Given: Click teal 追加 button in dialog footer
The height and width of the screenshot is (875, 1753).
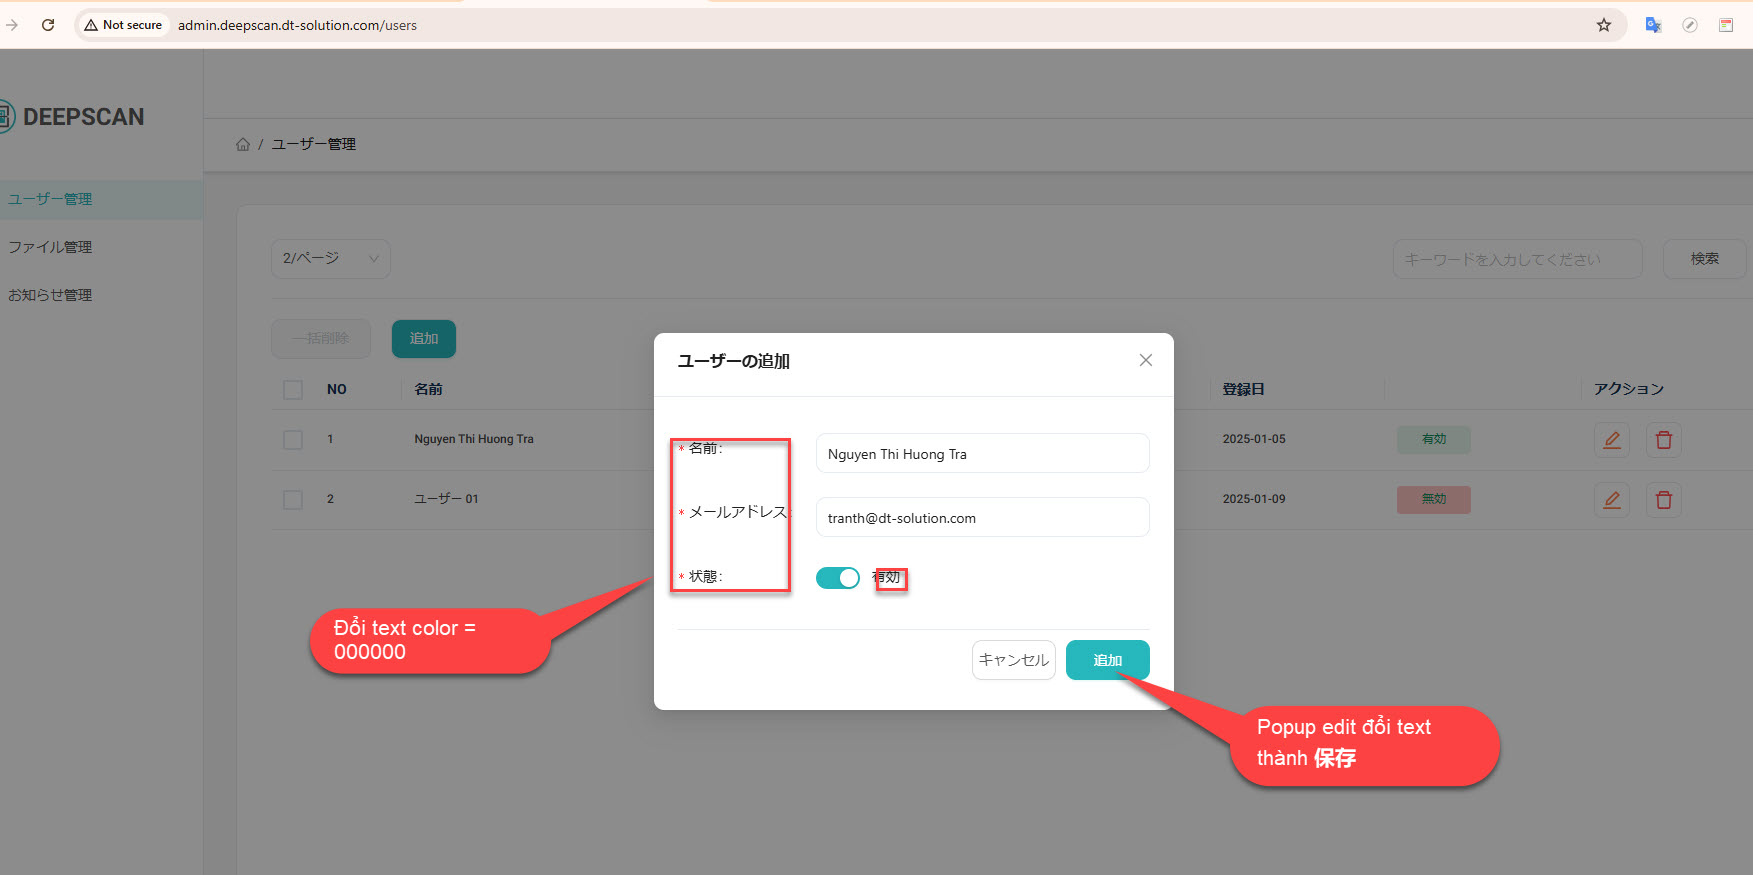Looking at the screenshot, I should click(x=1107, y=660).
